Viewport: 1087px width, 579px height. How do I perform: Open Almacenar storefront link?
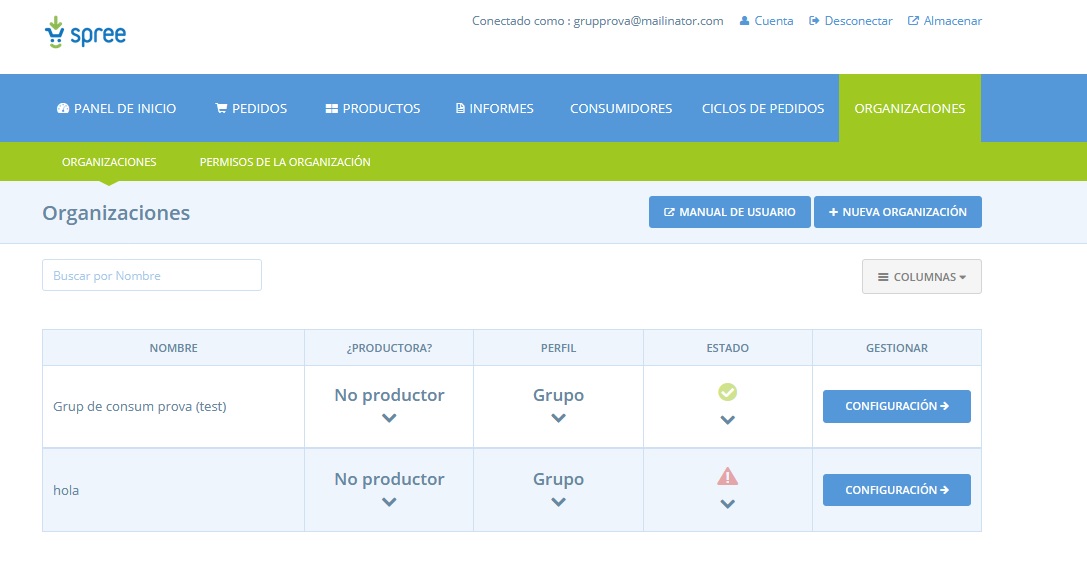coord(944,21)
